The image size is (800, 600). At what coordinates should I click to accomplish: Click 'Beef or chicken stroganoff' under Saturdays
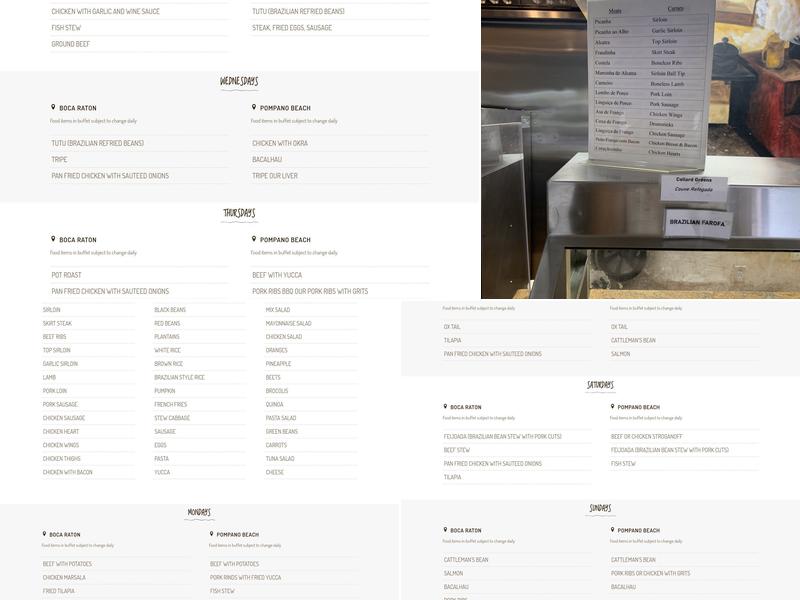click(647, 436)
